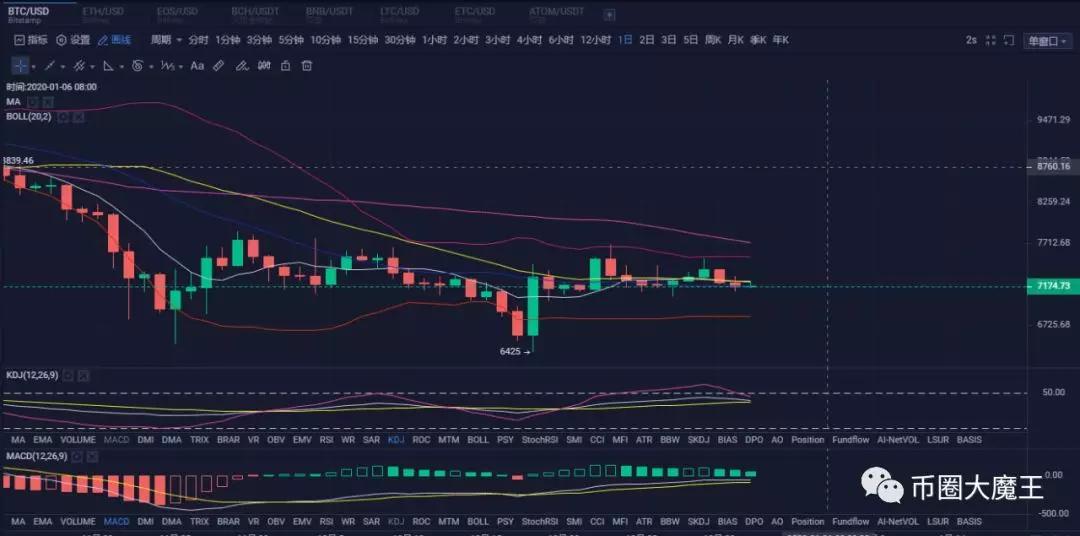Select the Elliott wave drawing tool
The image size is (1080, 536).
166,66
